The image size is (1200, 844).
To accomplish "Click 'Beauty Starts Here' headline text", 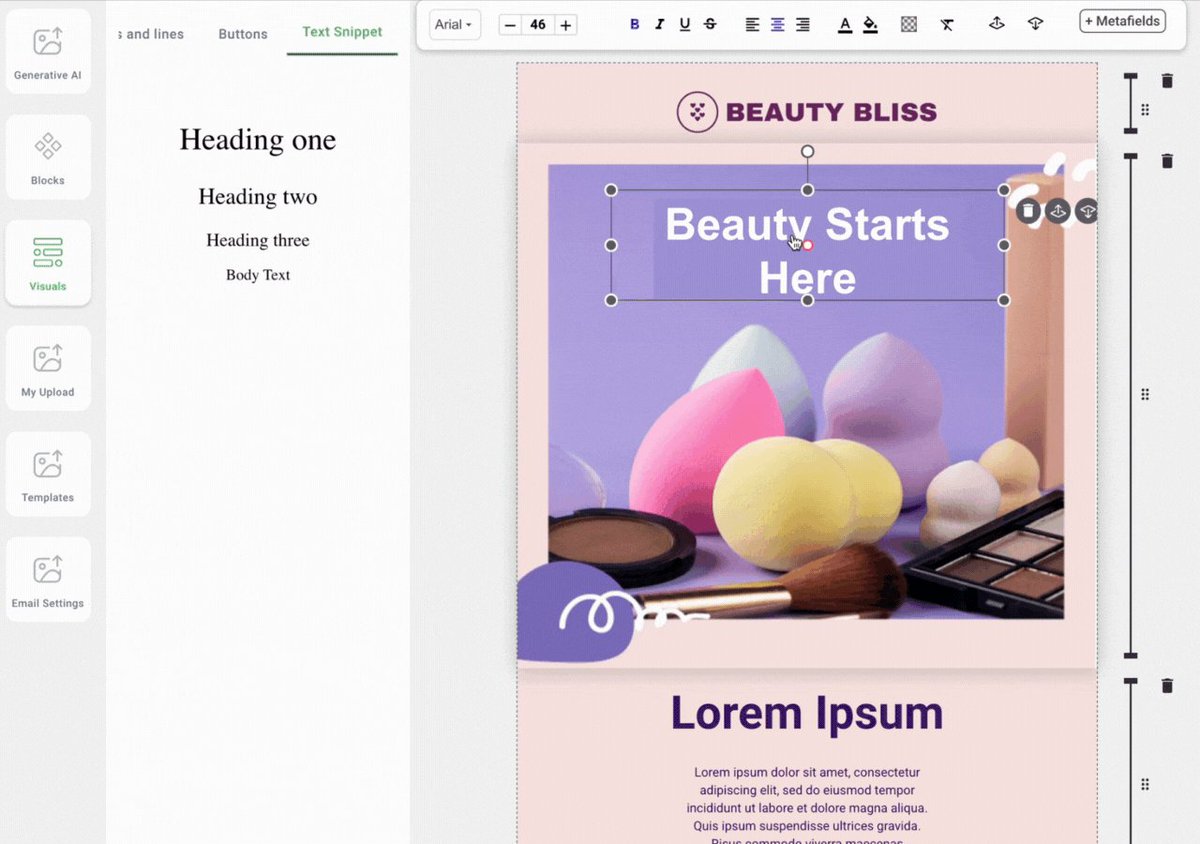I will (x=807, y=250).
